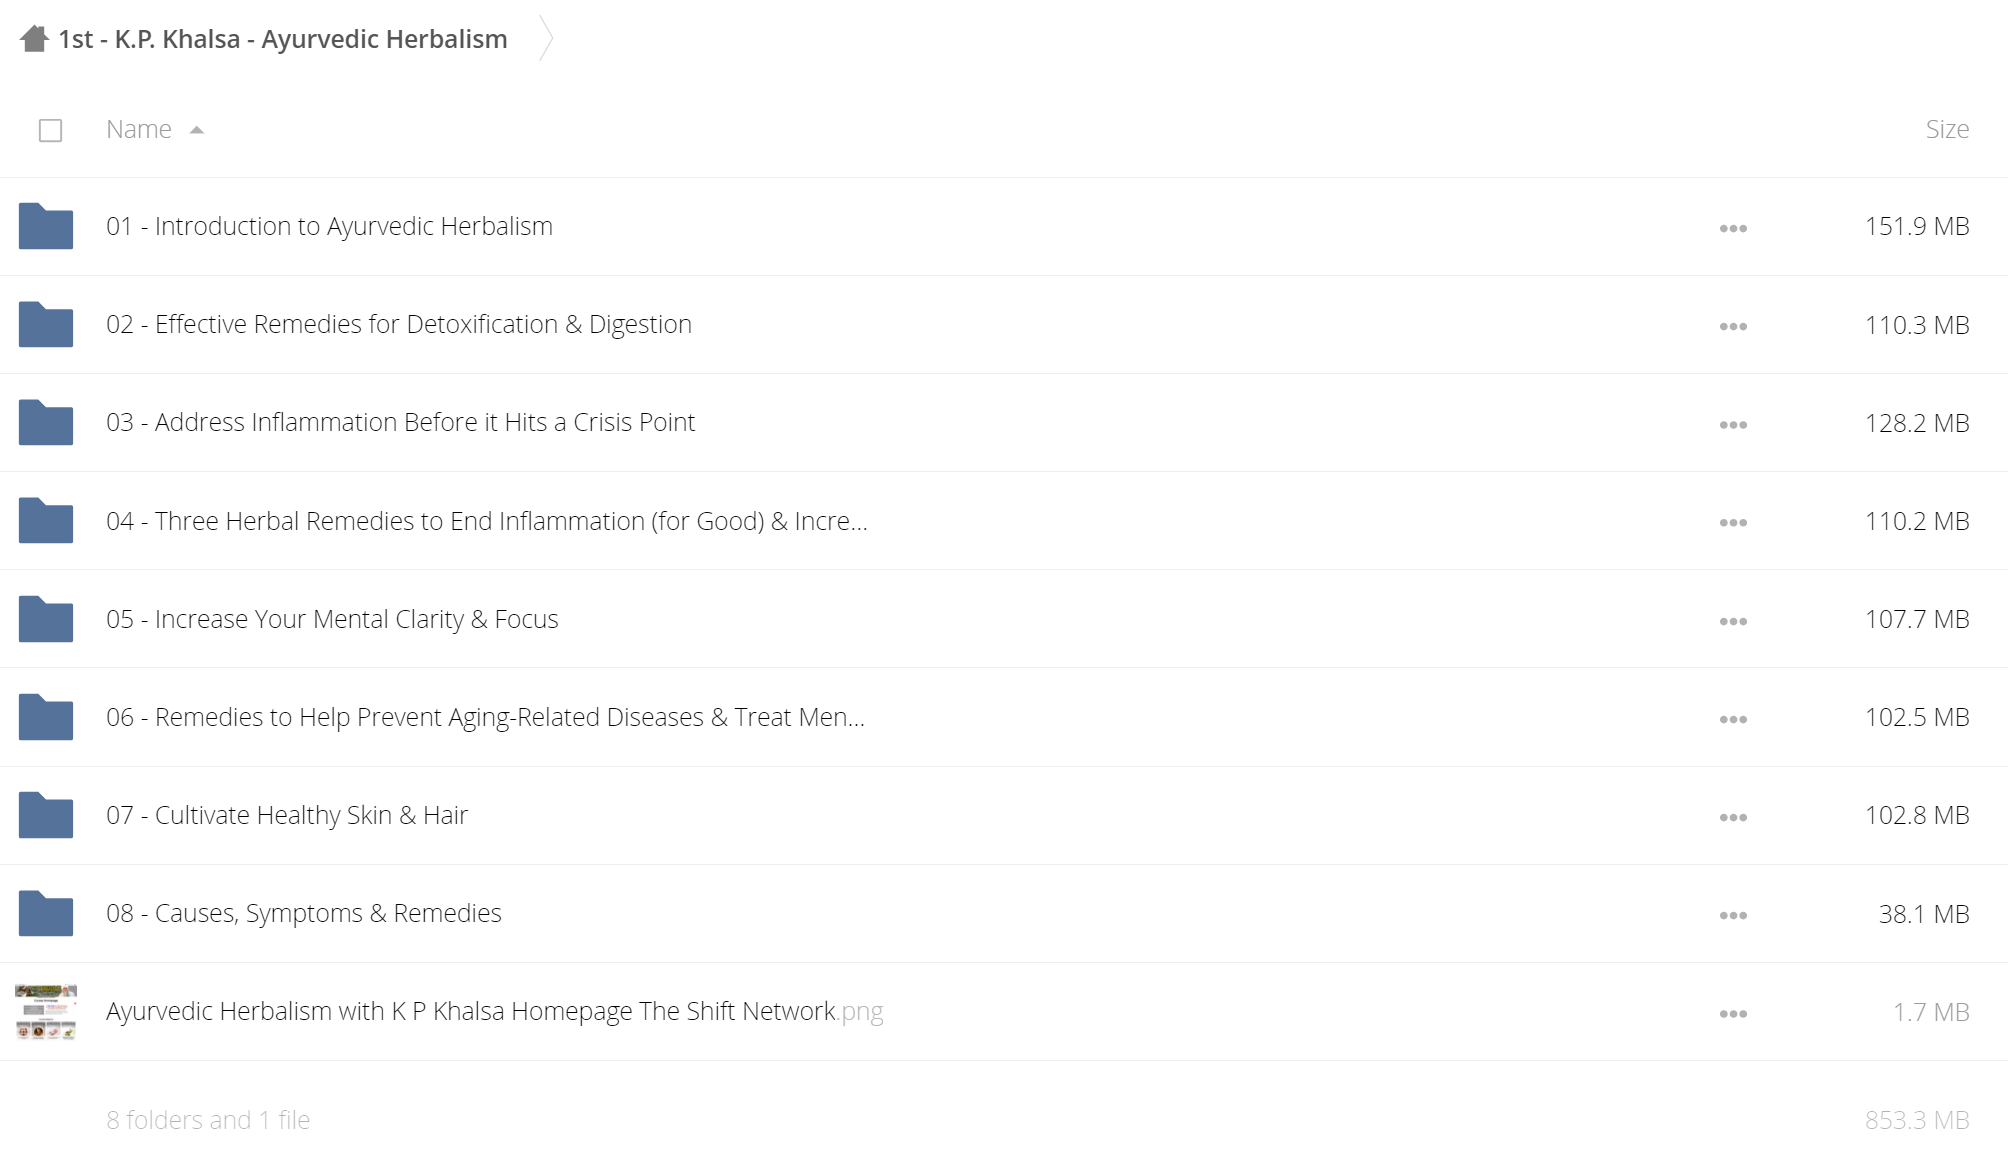This screenshot has height=1175, width=2008.
Task: Show options menu for folder 03 Address Inflammation
Action: coord(1733,424)
